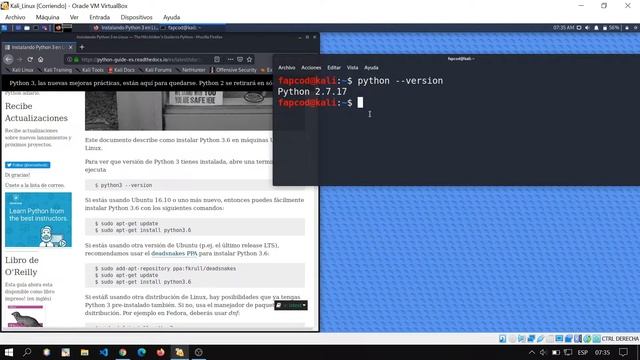Click the Twitter Follow button in sidebar
The width and height of the screenshot is (640, 360).
[27, 165]
